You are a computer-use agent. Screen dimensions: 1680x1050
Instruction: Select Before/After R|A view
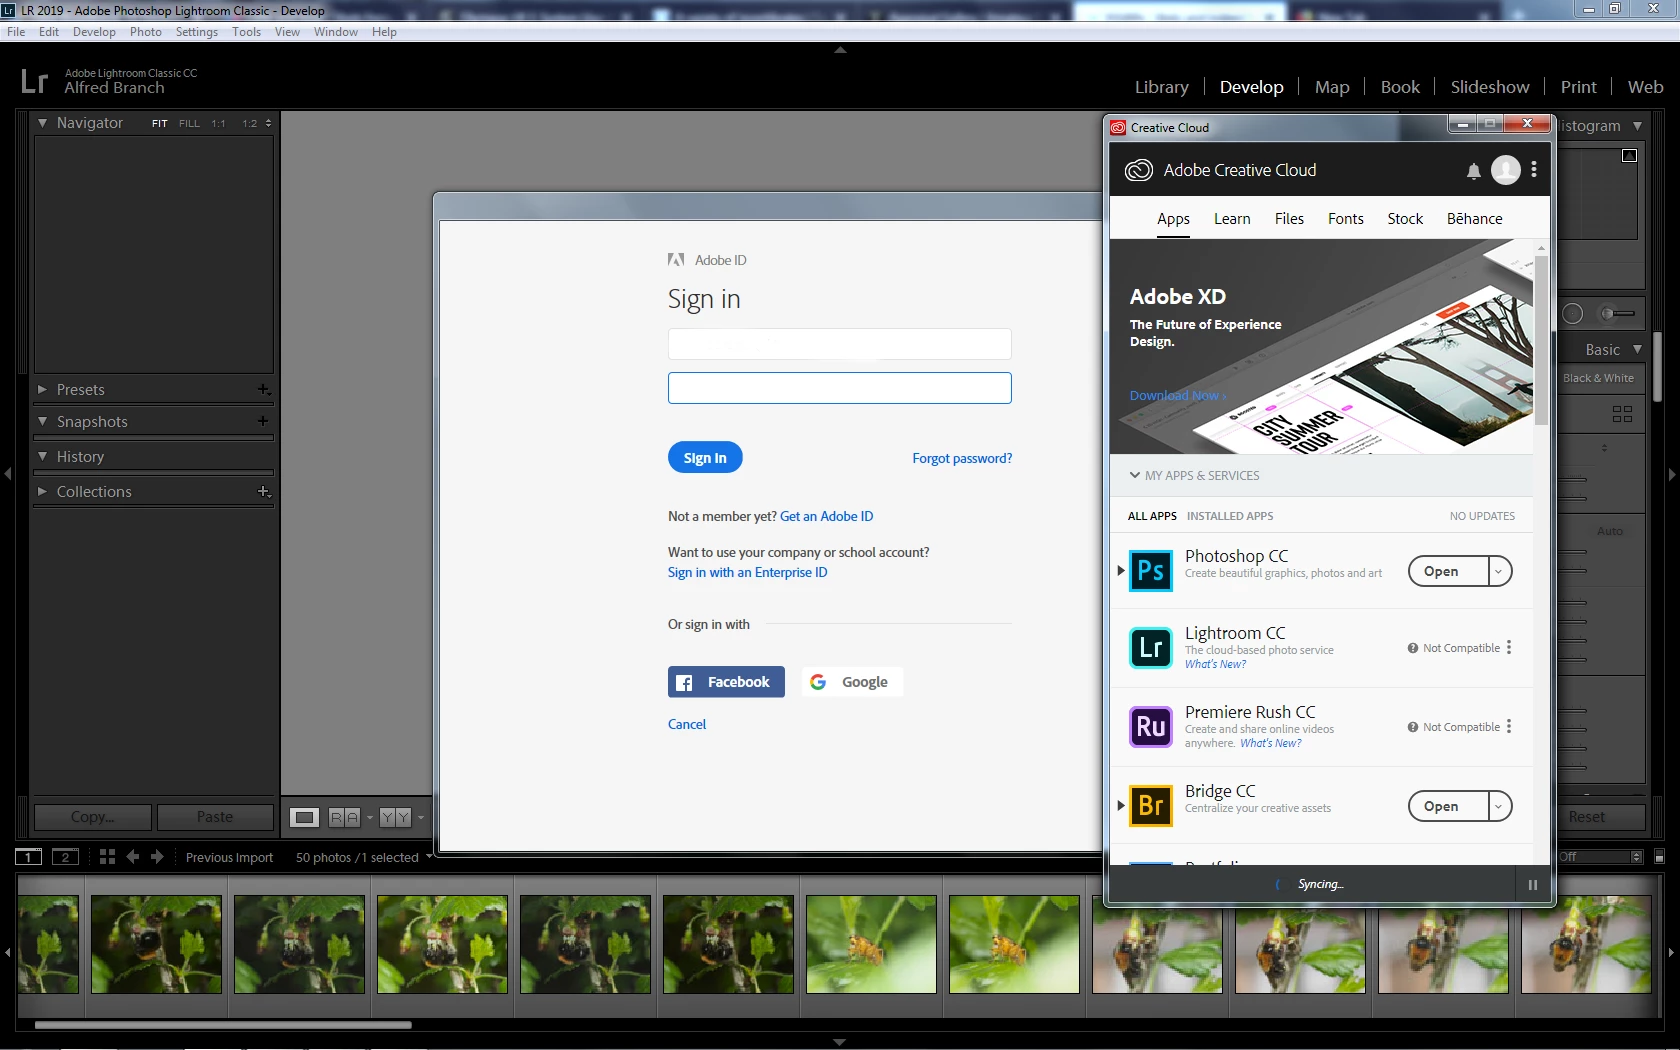344,817
